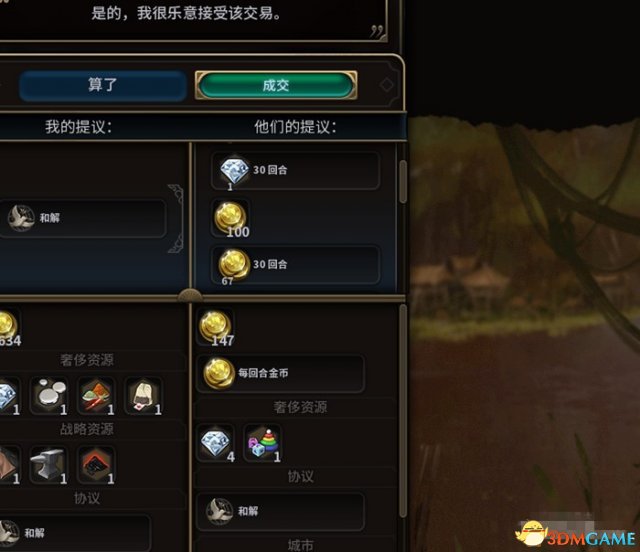Select my coal strategic resource

point(97,465)
